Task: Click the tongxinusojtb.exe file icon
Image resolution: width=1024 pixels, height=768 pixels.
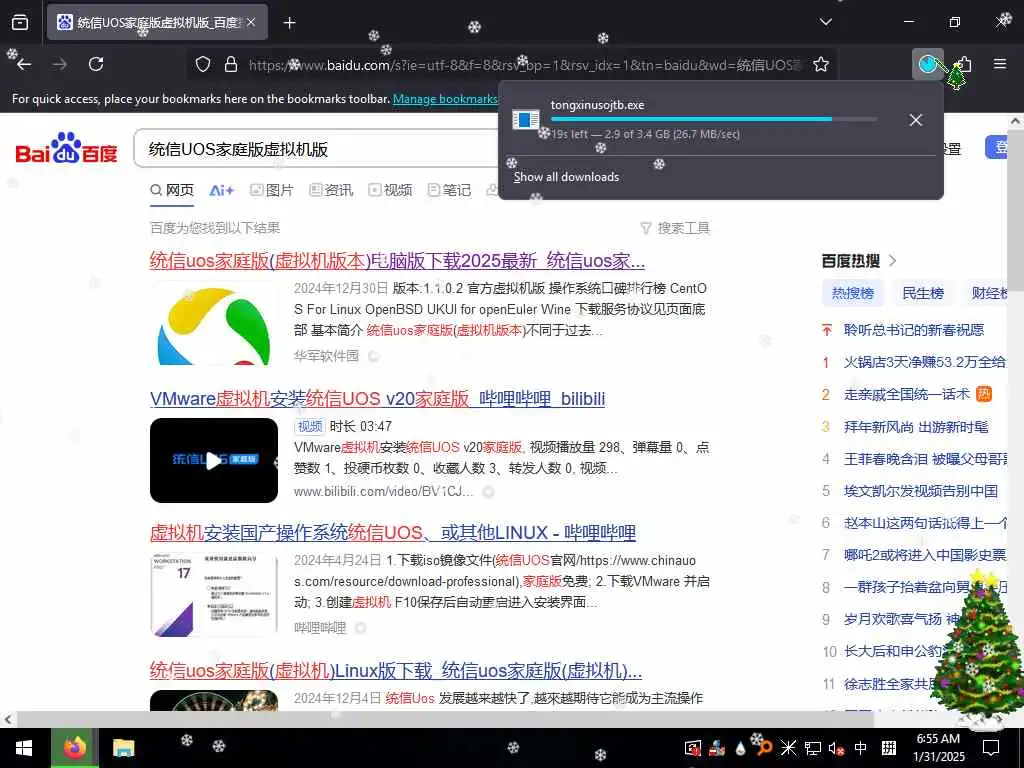Action: 525,120
